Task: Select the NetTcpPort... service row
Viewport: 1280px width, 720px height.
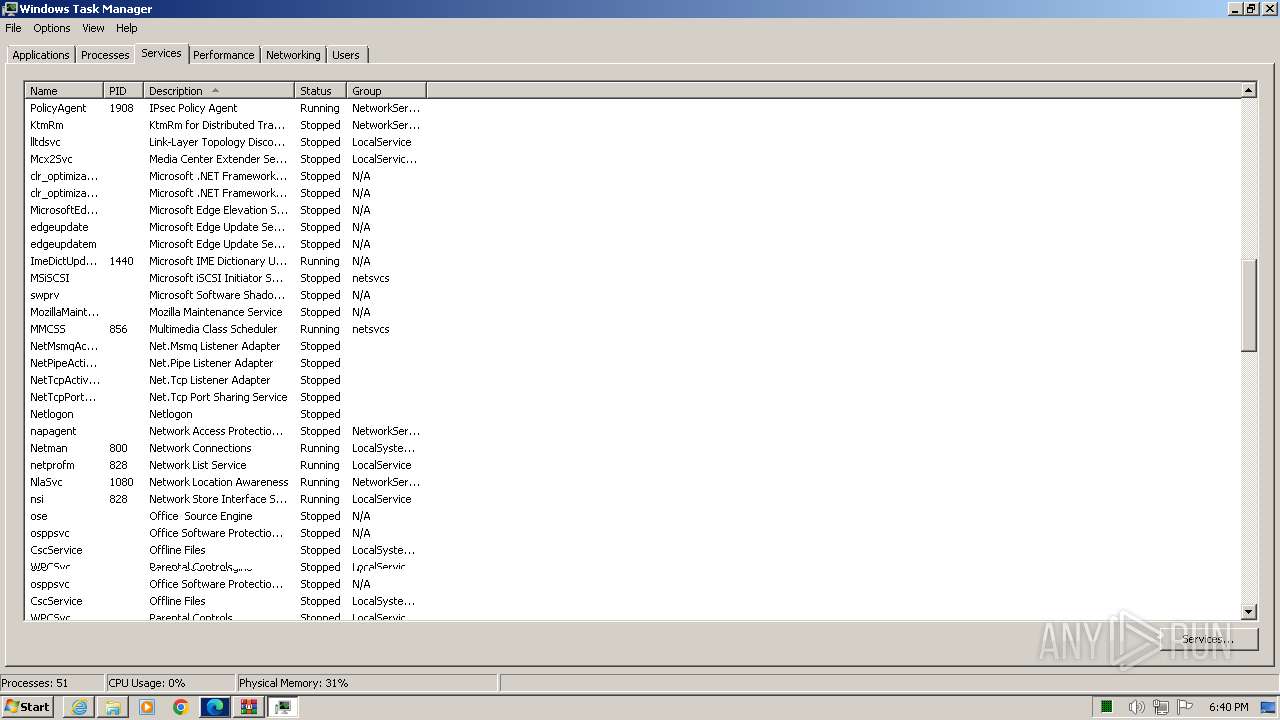Action: [x=225, y=397]
